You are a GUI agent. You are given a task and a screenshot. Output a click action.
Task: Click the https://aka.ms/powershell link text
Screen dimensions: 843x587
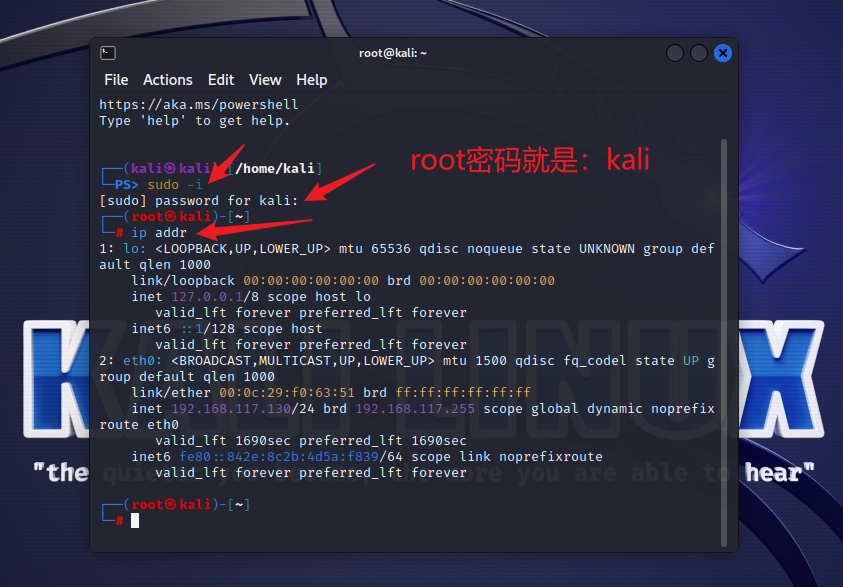click(x=198, y=104)
